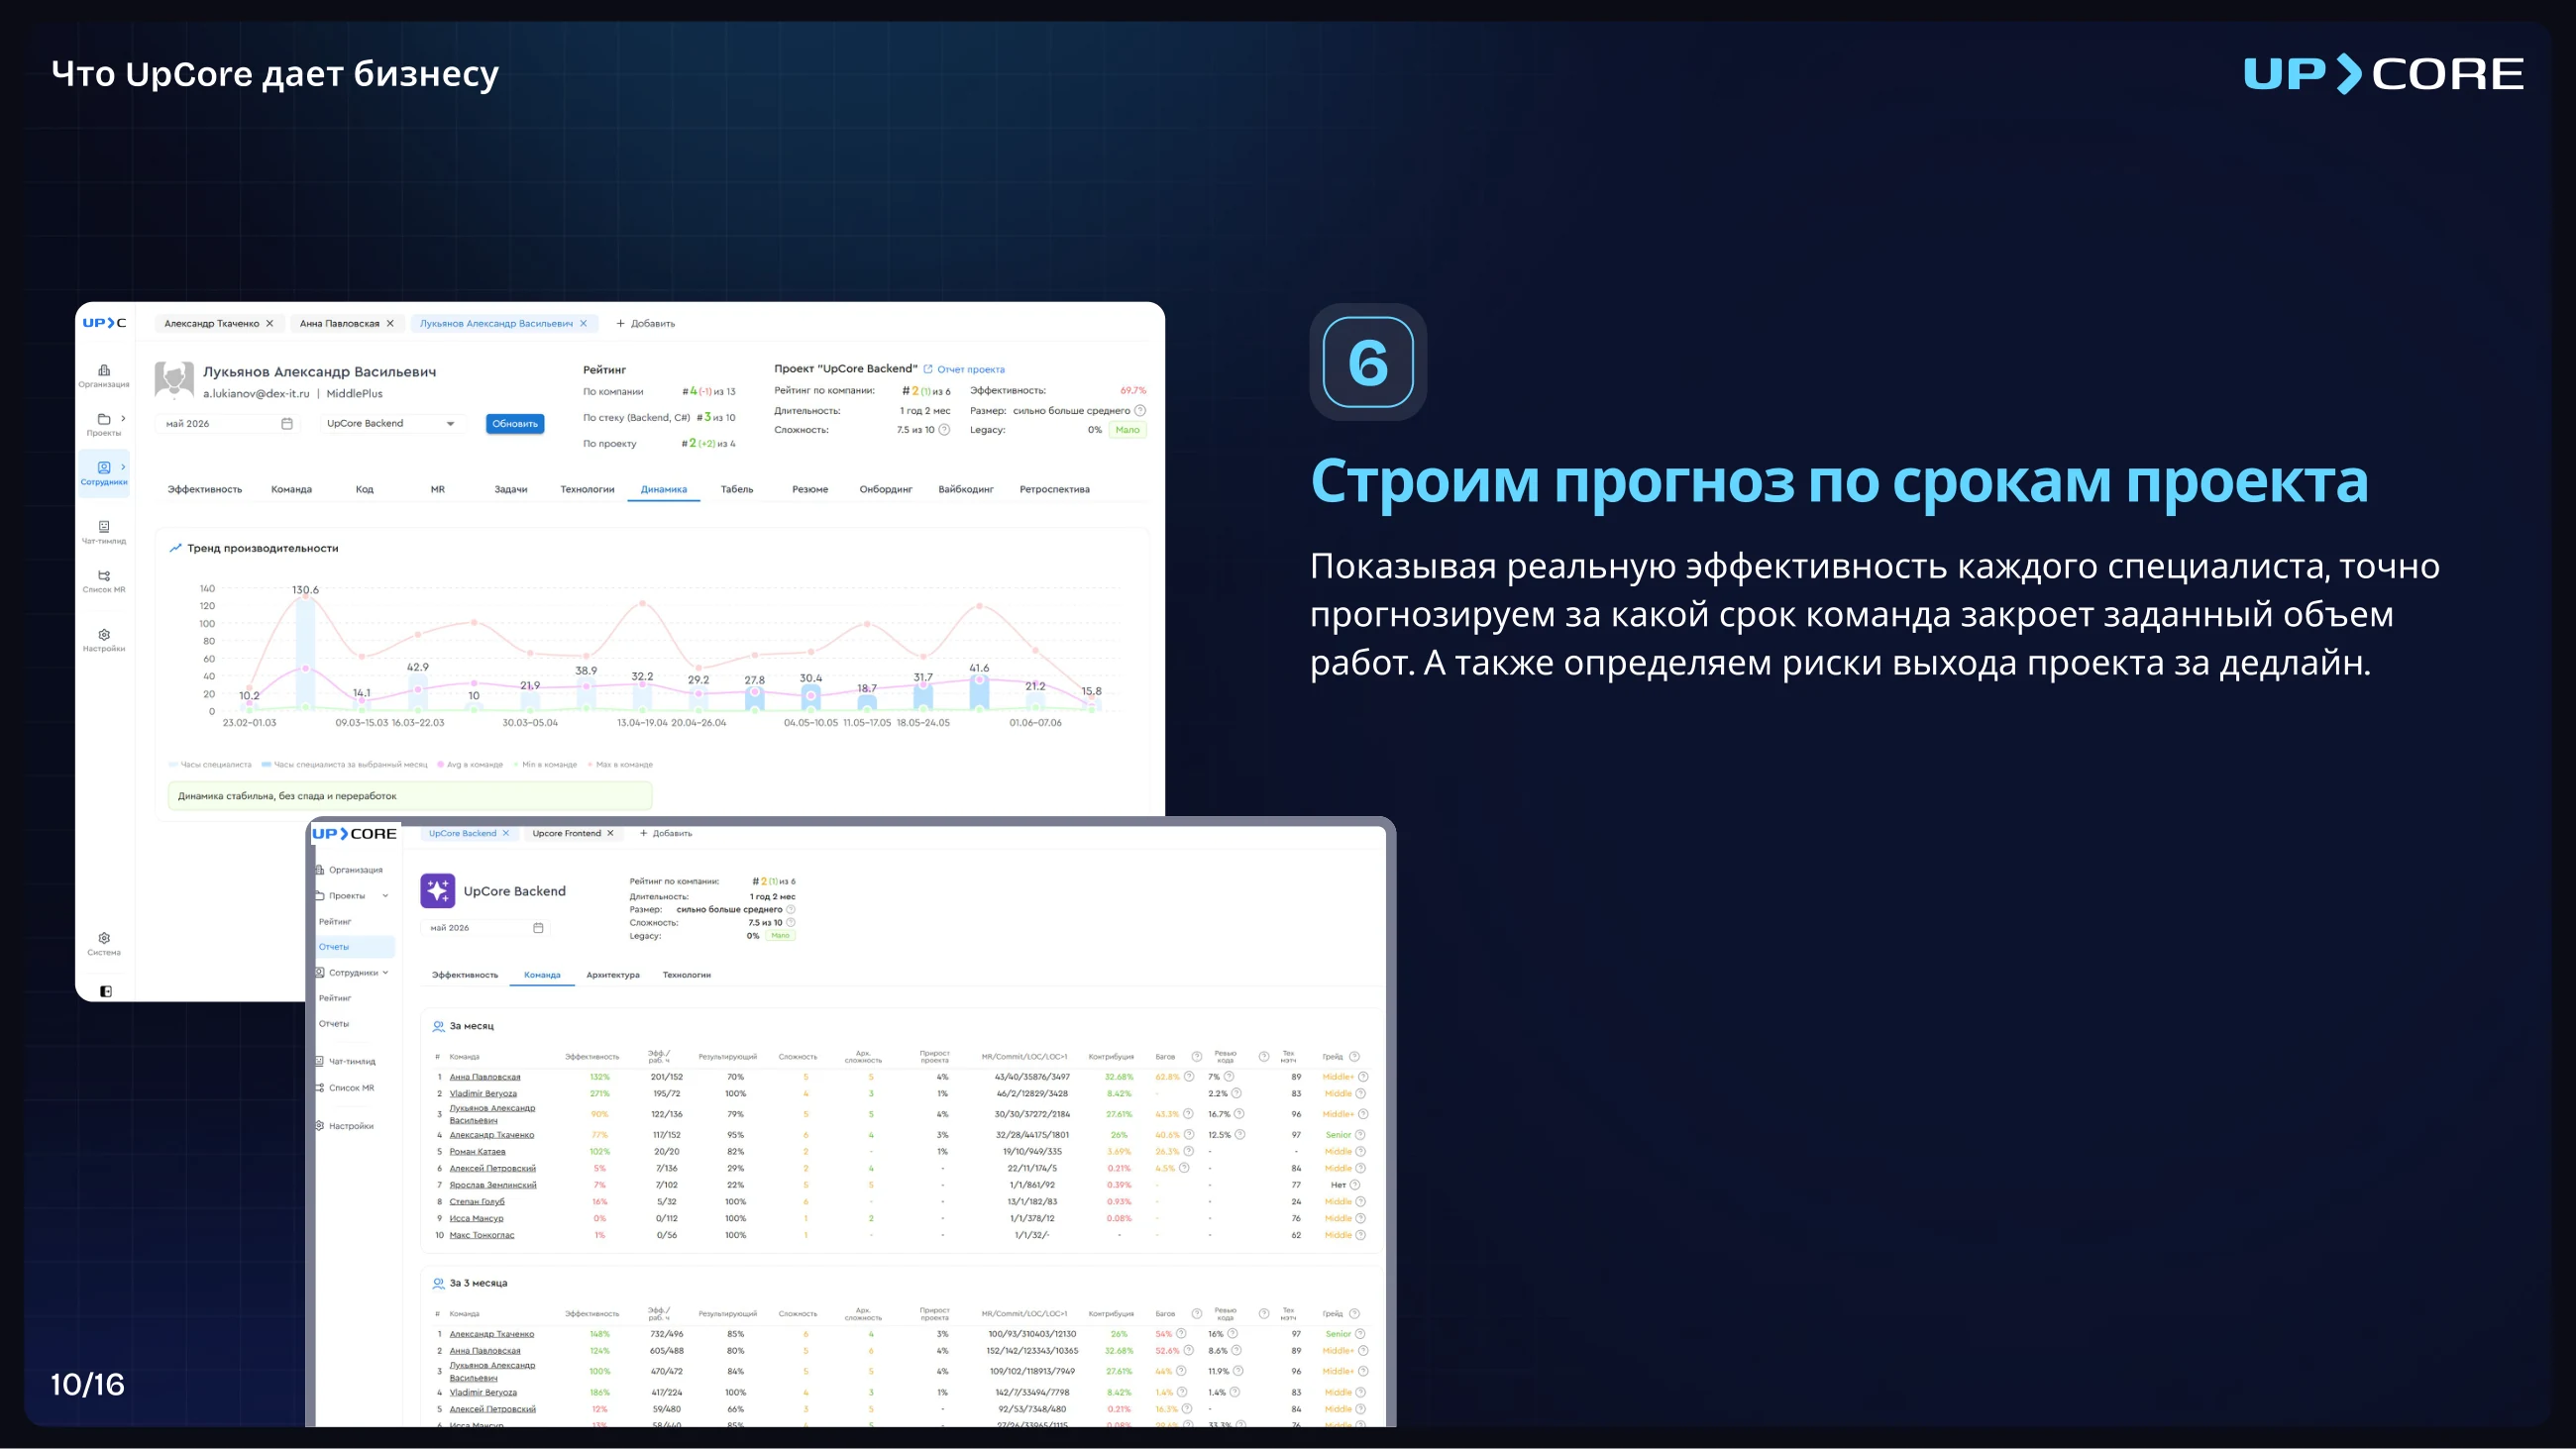Click help icon beside 62.8% bug value

1189,1077
